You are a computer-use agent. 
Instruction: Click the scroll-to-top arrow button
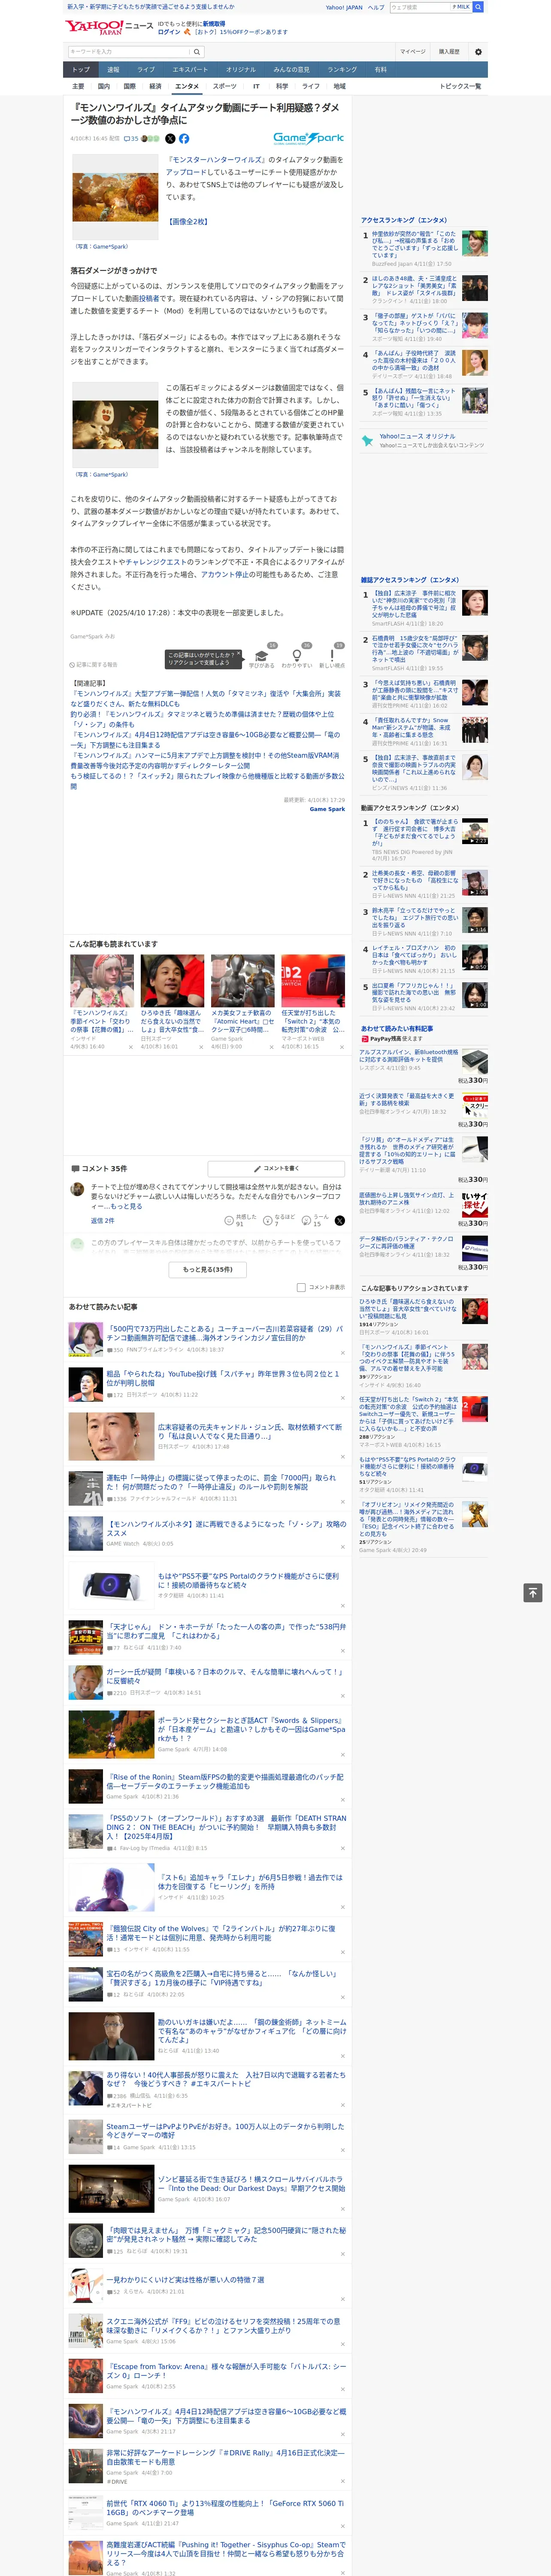tap(533, 1593)
